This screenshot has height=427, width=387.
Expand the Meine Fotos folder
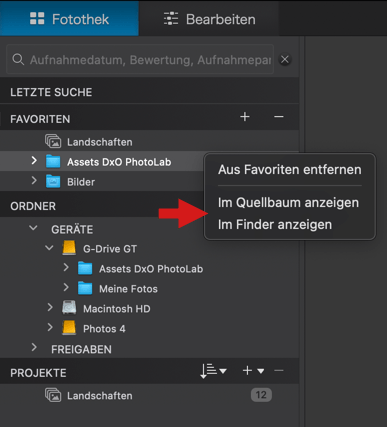pos(66,287)
